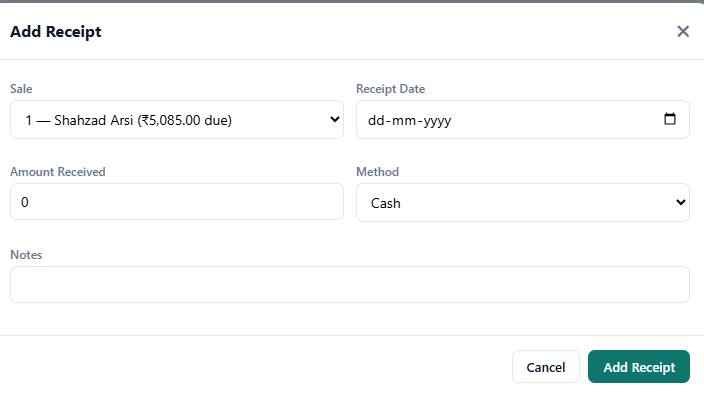Click the Sale field label
This screenshot has width=704, height=394.
(x=21, y=89)
